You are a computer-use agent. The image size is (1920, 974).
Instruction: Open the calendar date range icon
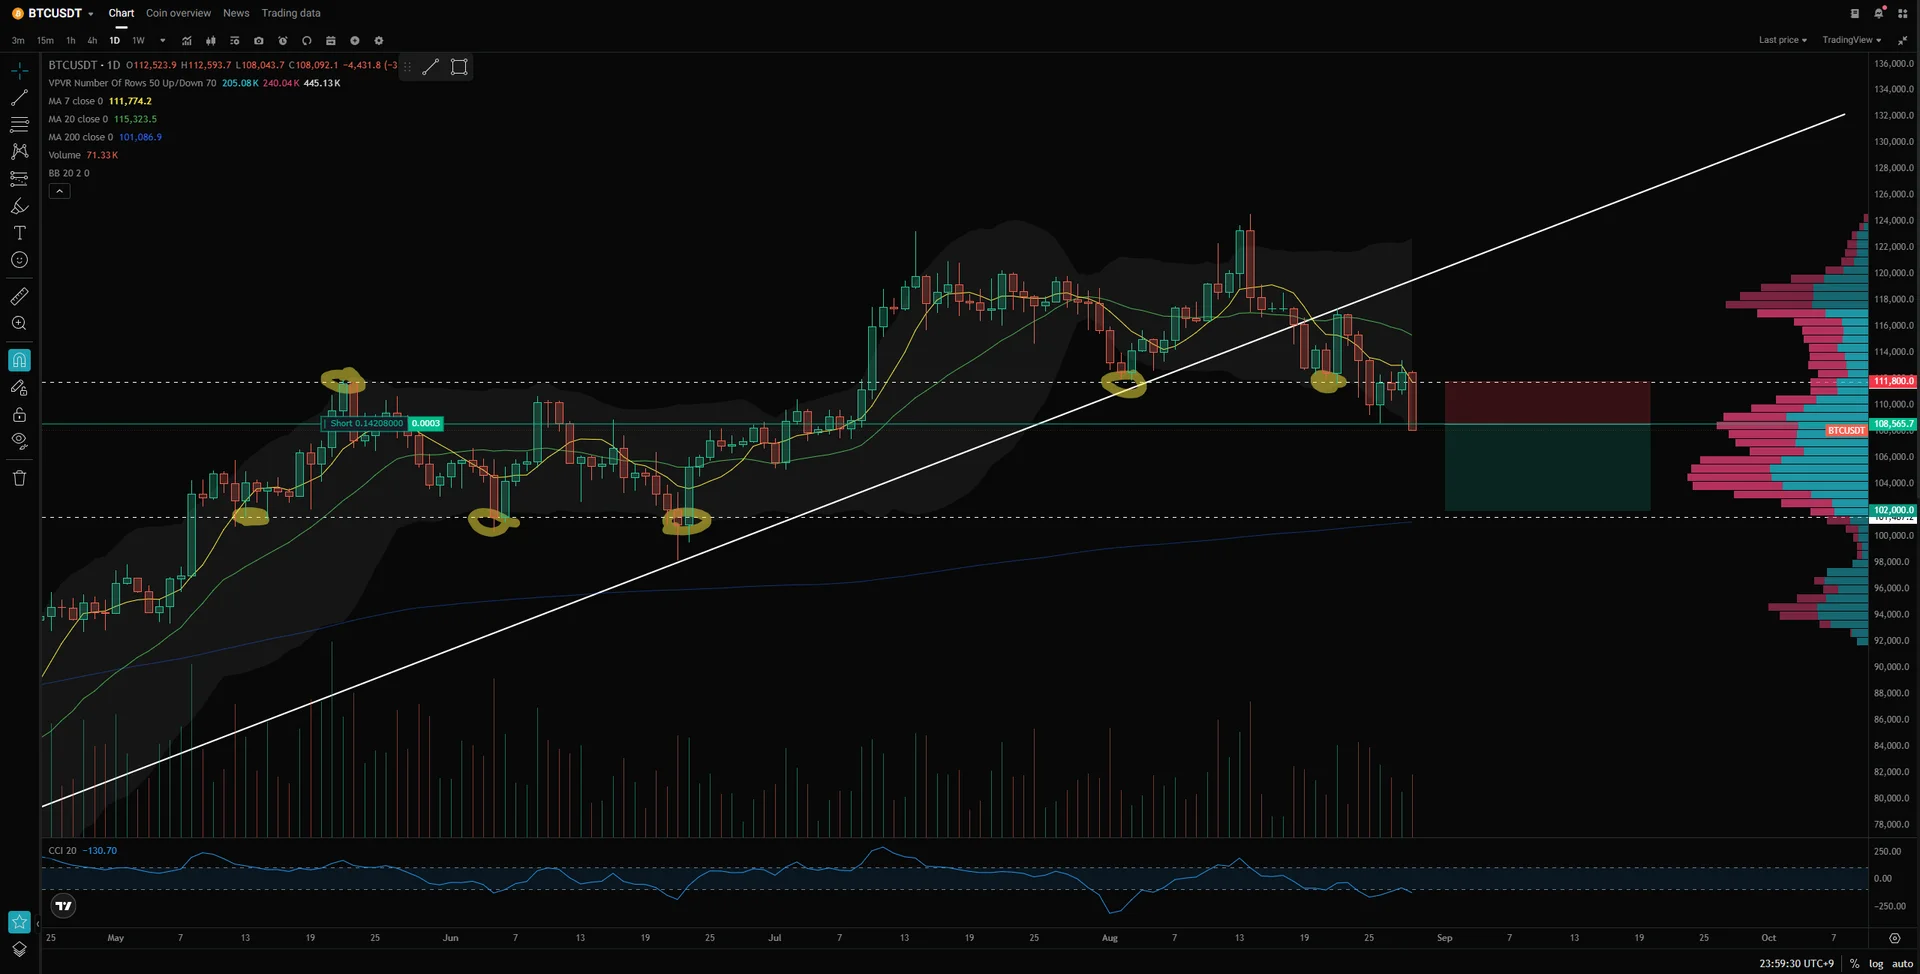point(330,41)
